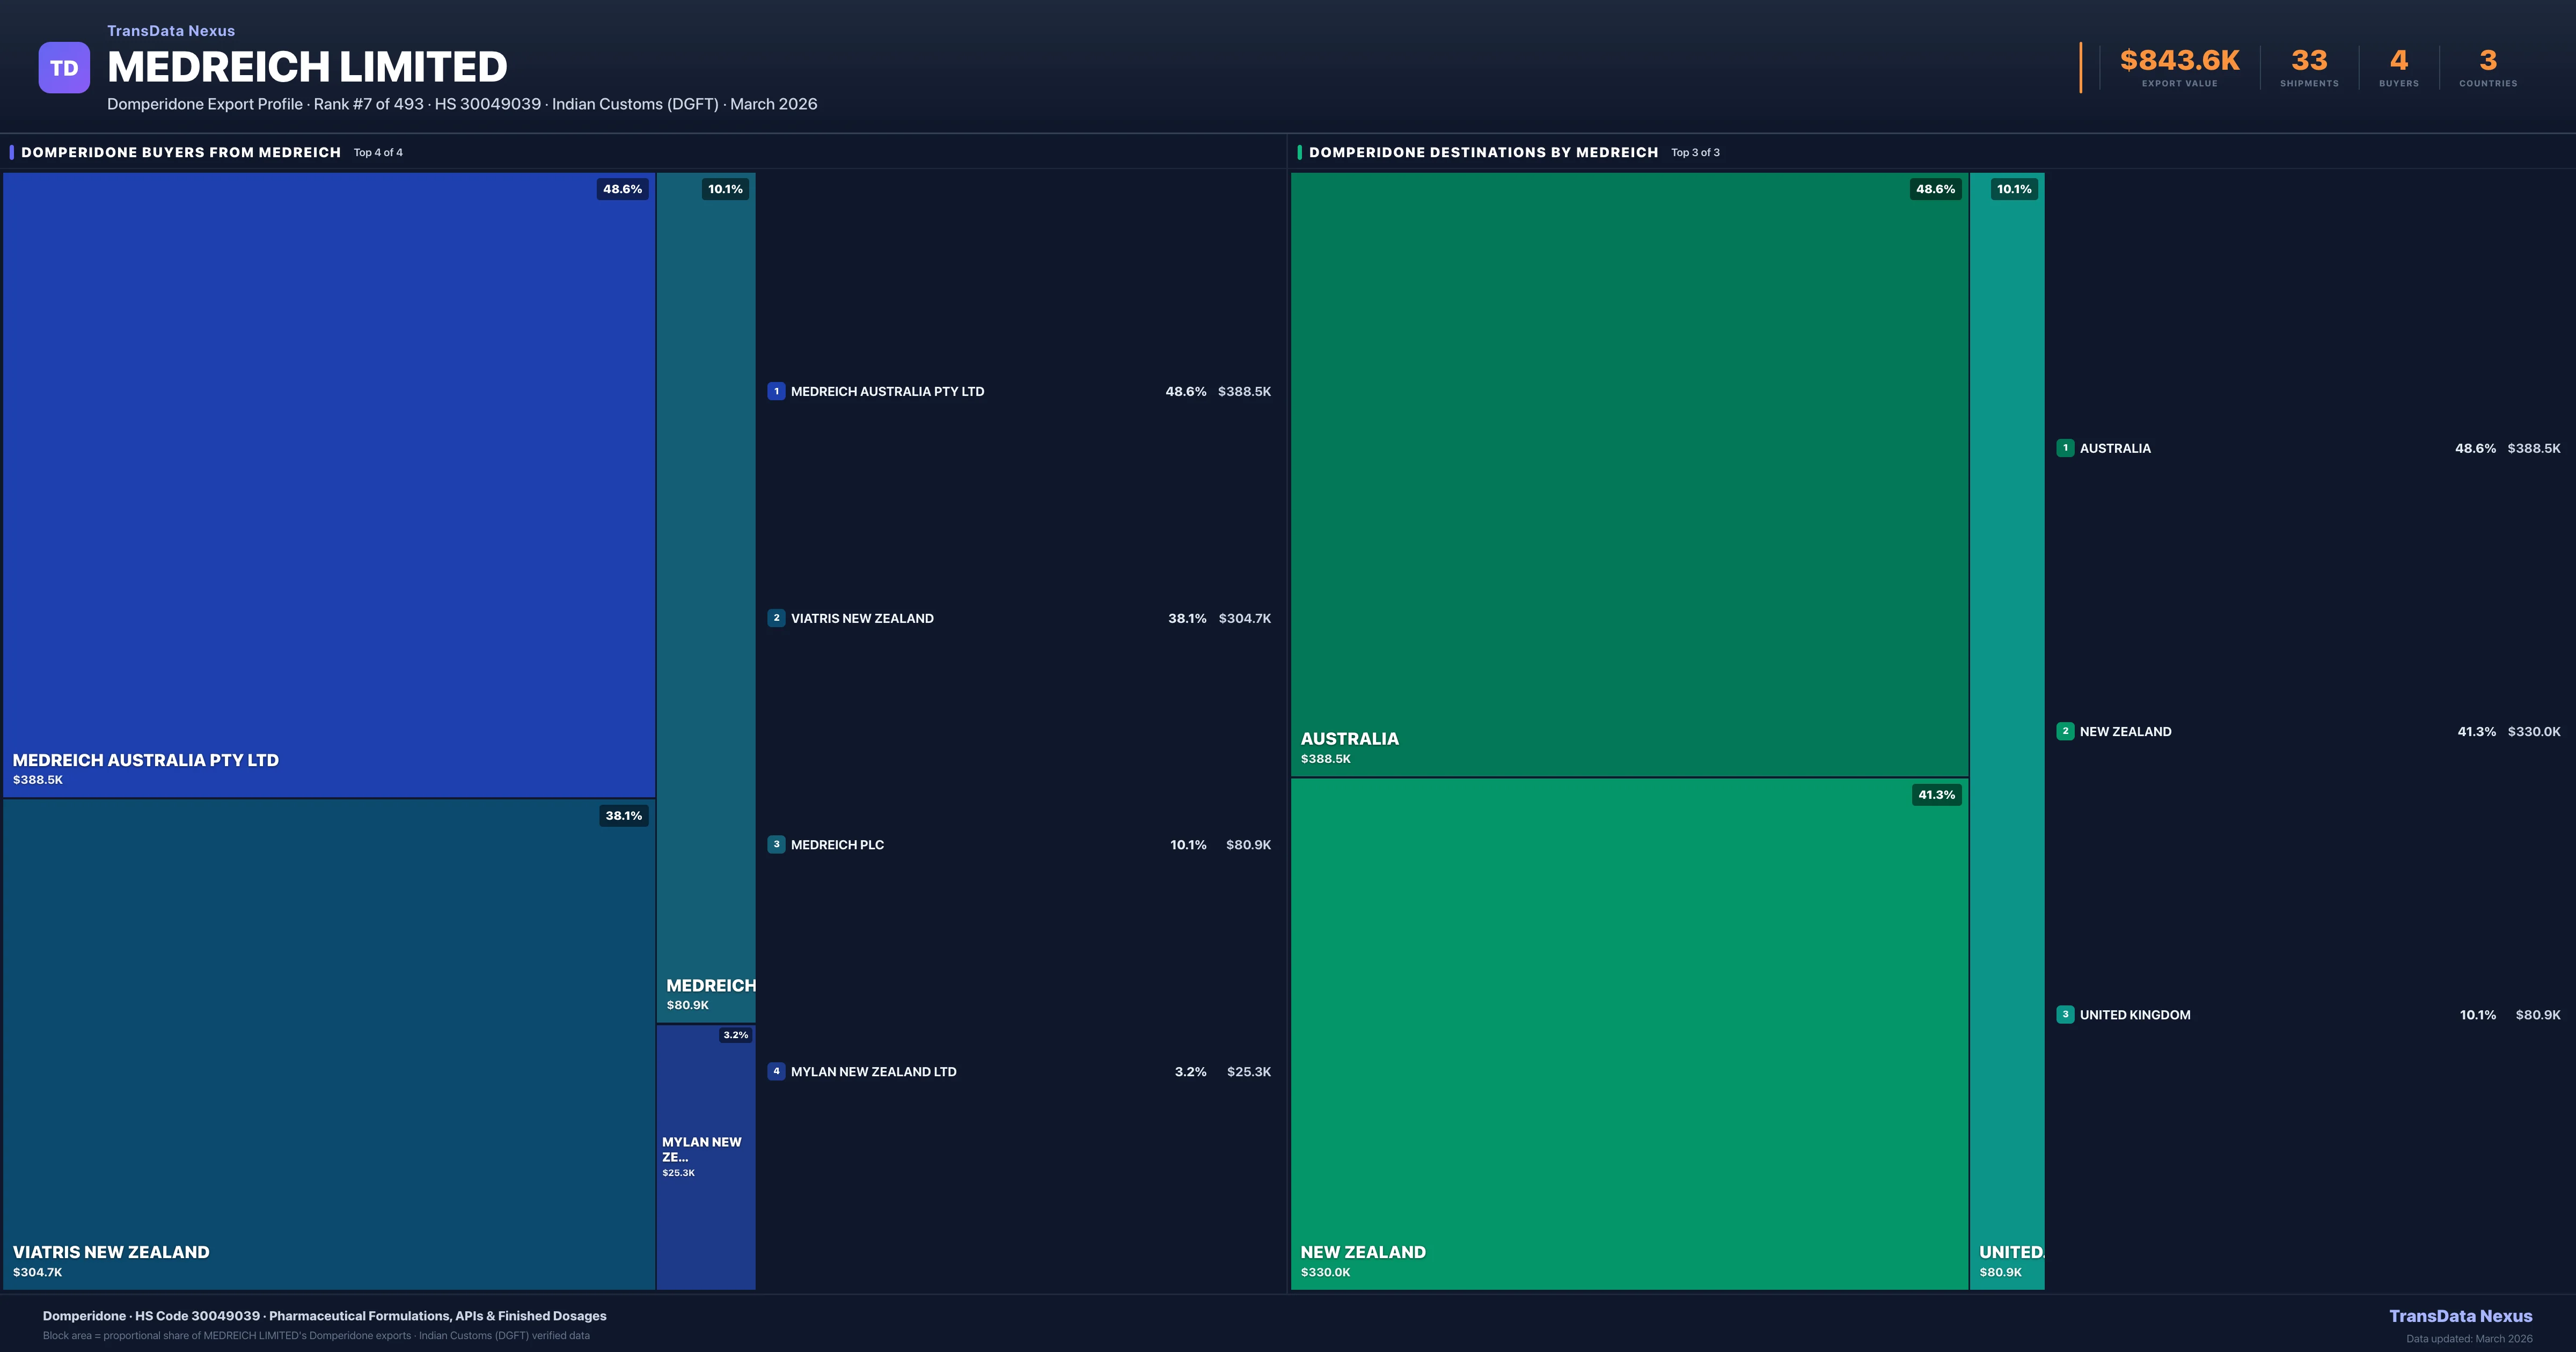Viewport: 2576px width, 1352px height.
Task: Select the numbered badge 3 beside MEDREICH PLC
Action: (777, 845)
